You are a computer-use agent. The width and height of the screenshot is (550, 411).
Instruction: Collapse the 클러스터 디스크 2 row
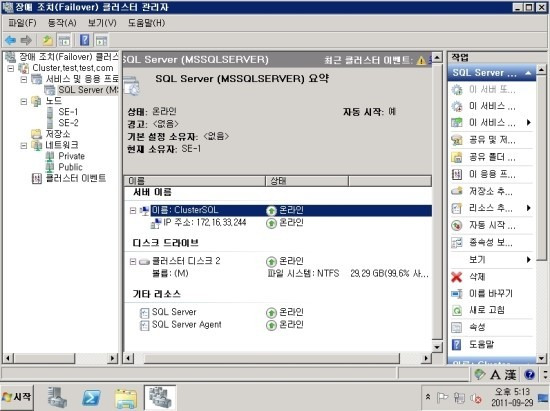[x=133, y=261]
